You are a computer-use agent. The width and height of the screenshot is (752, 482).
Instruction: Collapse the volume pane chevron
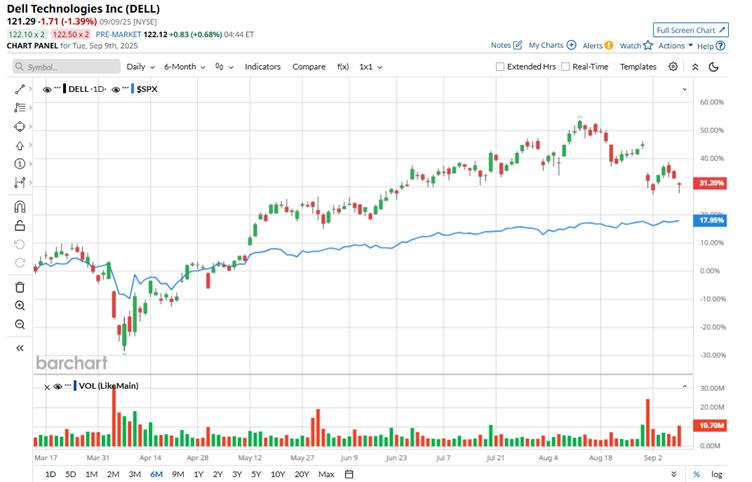(684, 386)
